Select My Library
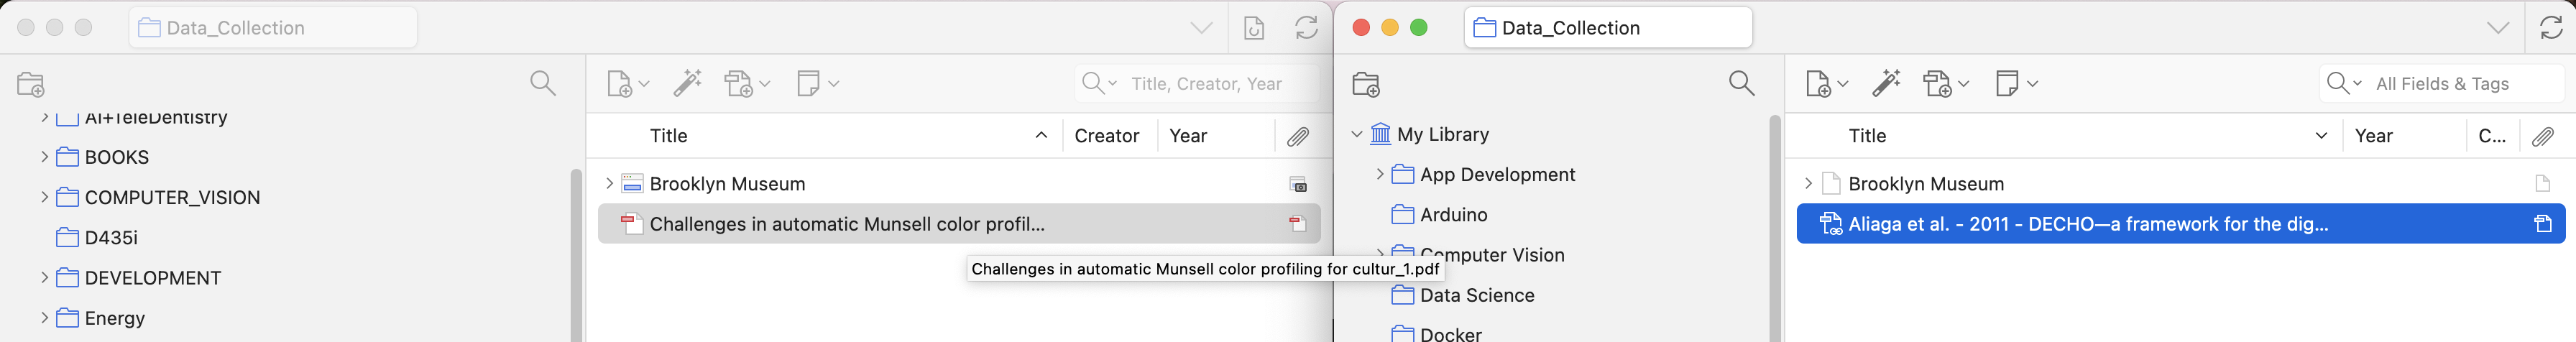 click(1430, 134)
